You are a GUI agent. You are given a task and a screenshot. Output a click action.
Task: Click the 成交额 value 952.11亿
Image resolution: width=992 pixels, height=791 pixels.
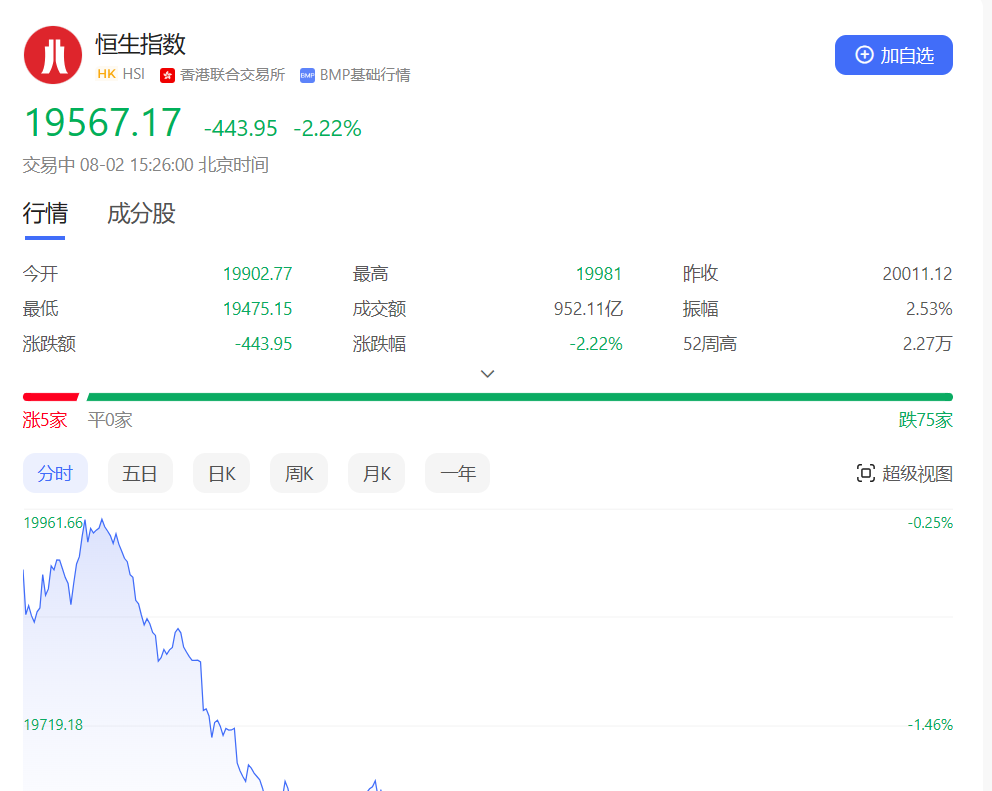(588, 309)
